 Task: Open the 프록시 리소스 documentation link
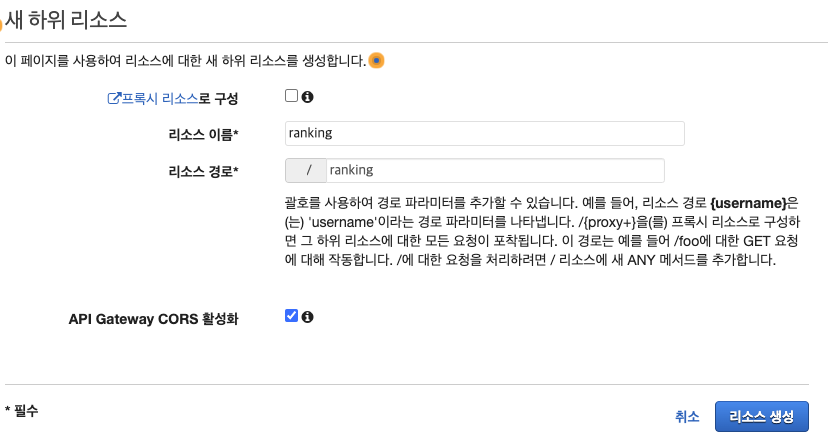coord(159,98)
